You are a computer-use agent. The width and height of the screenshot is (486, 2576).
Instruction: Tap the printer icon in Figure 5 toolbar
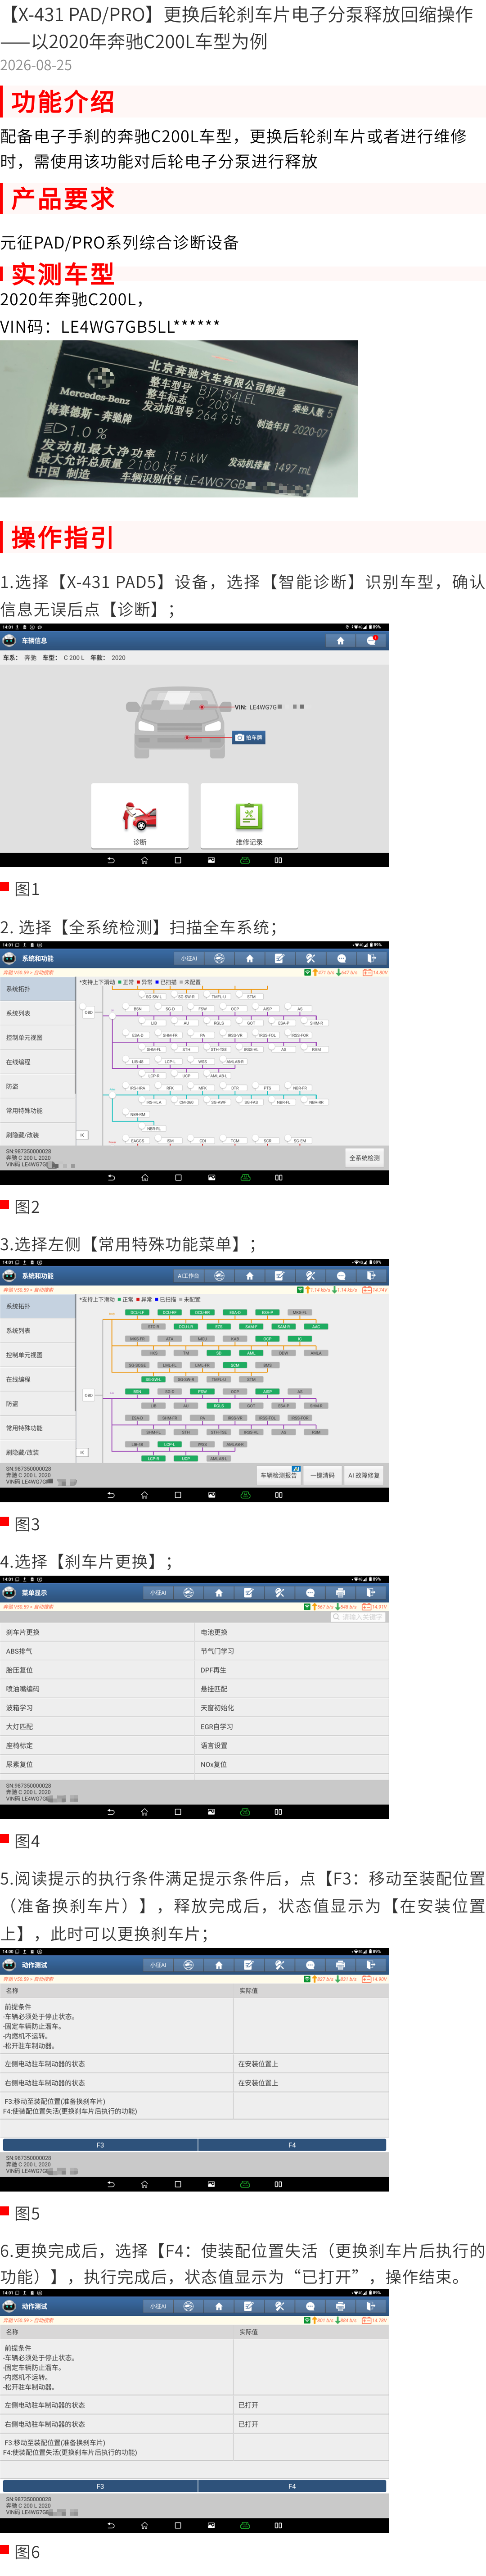coord(341,1965)
